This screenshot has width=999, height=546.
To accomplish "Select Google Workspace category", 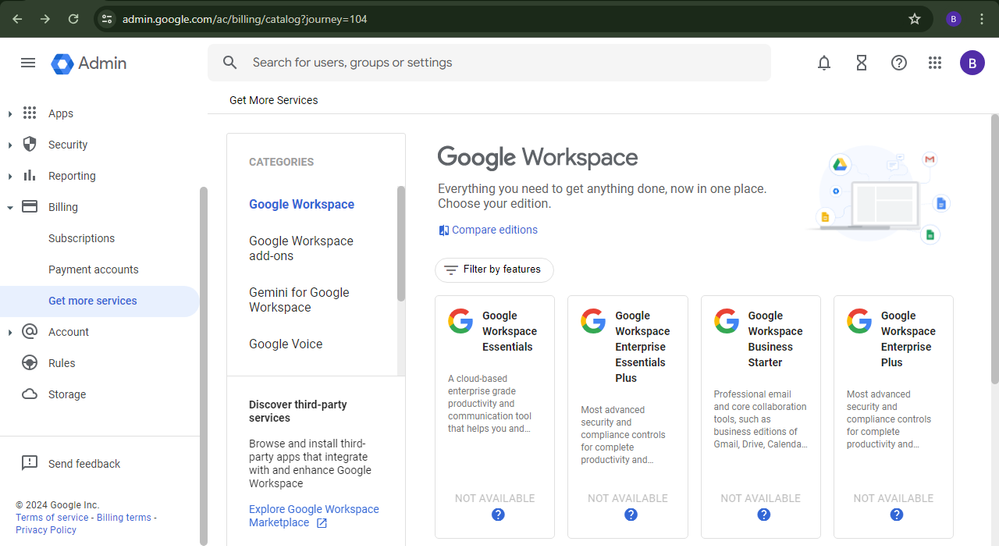I will [x=301, y=205].
